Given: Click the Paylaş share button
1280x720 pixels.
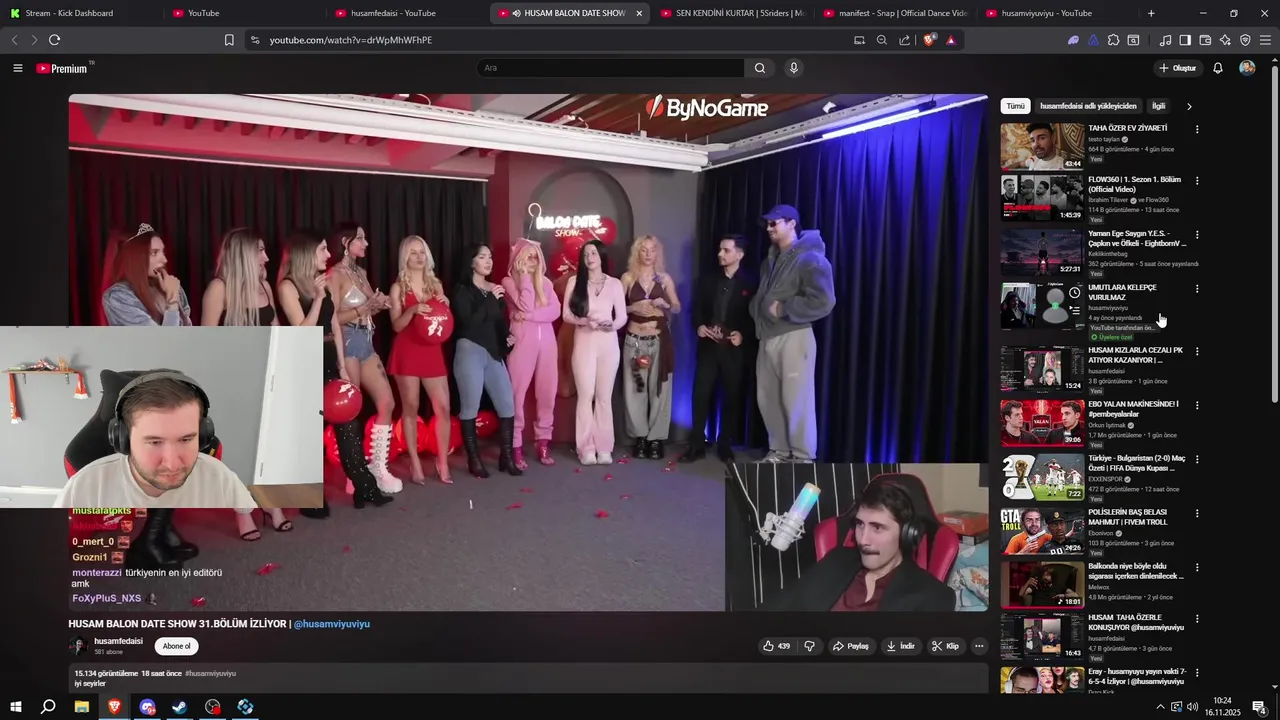Looking at the screenshot, I should tap(851, 646).
